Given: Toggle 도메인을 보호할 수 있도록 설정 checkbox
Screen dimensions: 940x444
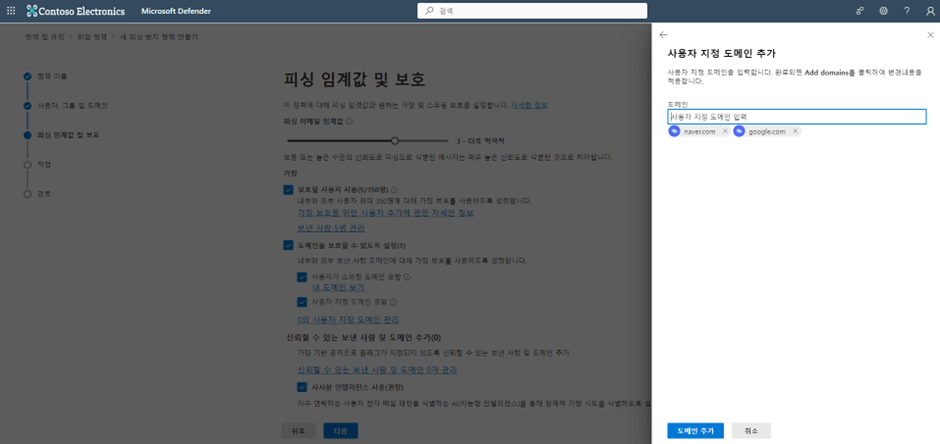Looking at the screenshot, I should tap(288, 245).
